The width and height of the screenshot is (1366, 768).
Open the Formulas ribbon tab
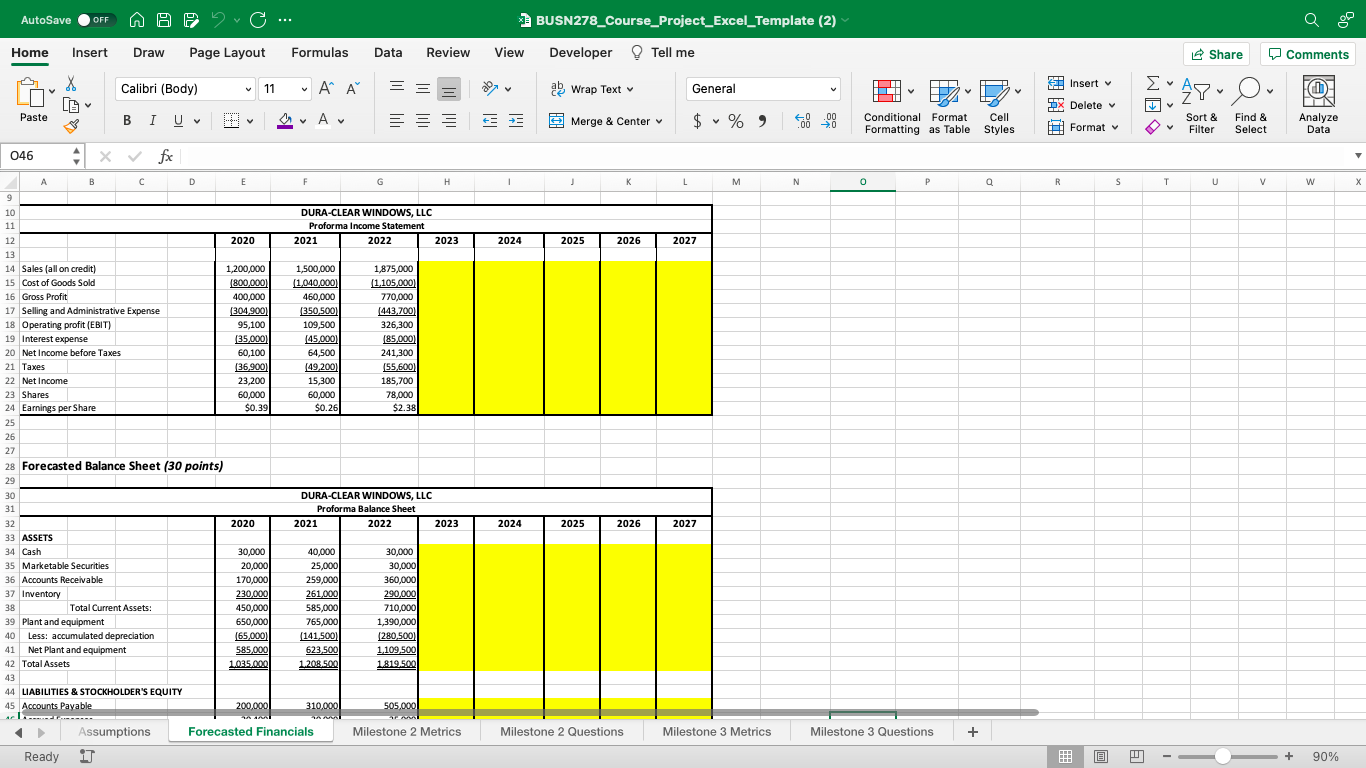(320, 53)
